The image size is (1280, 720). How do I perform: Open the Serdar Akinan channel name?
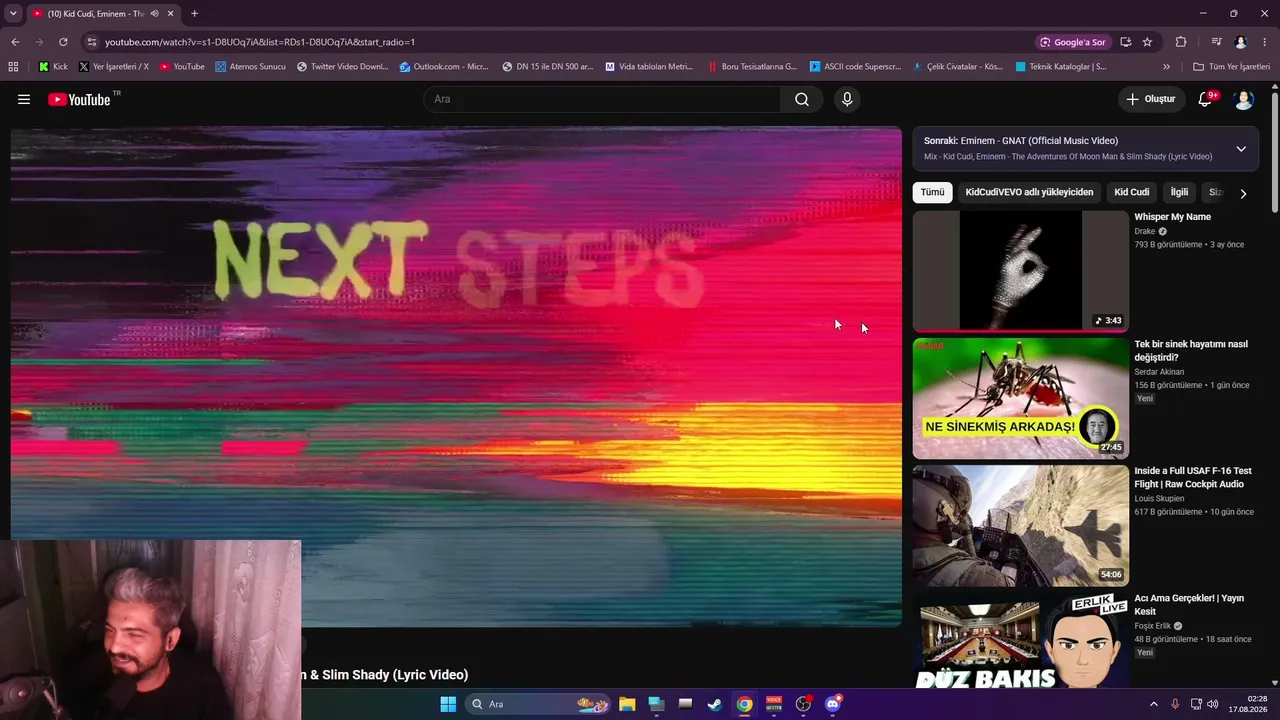1159,372
